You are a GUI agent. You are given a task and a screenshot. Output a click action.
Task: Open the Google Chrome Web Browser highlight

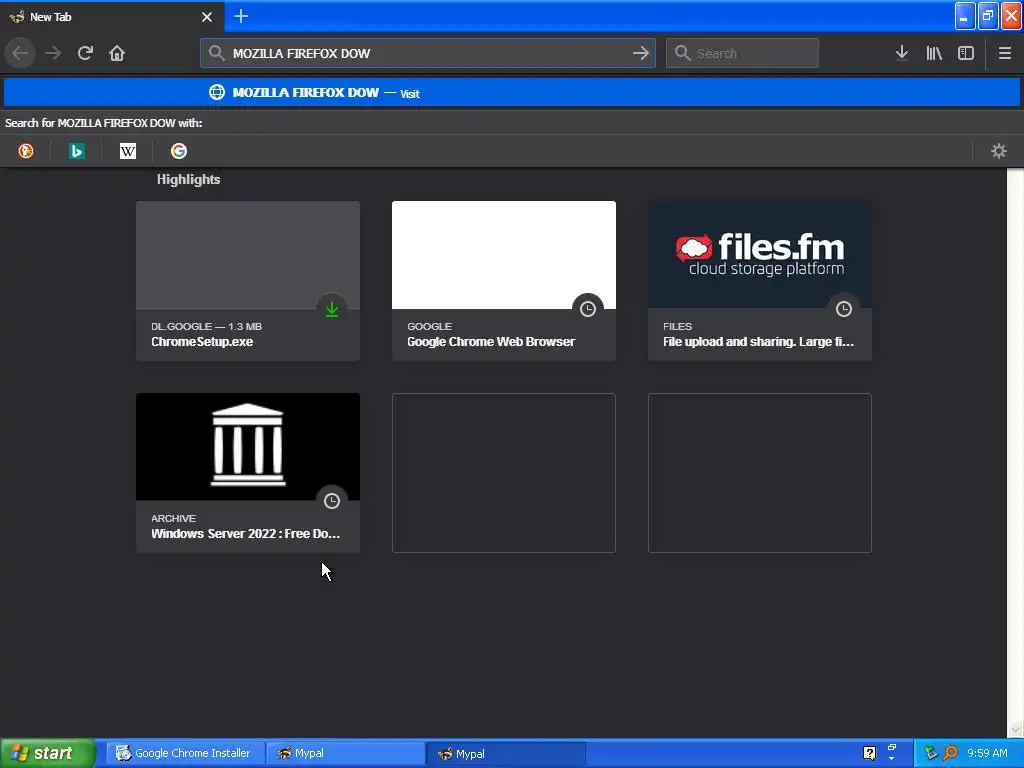click(504, 281)
